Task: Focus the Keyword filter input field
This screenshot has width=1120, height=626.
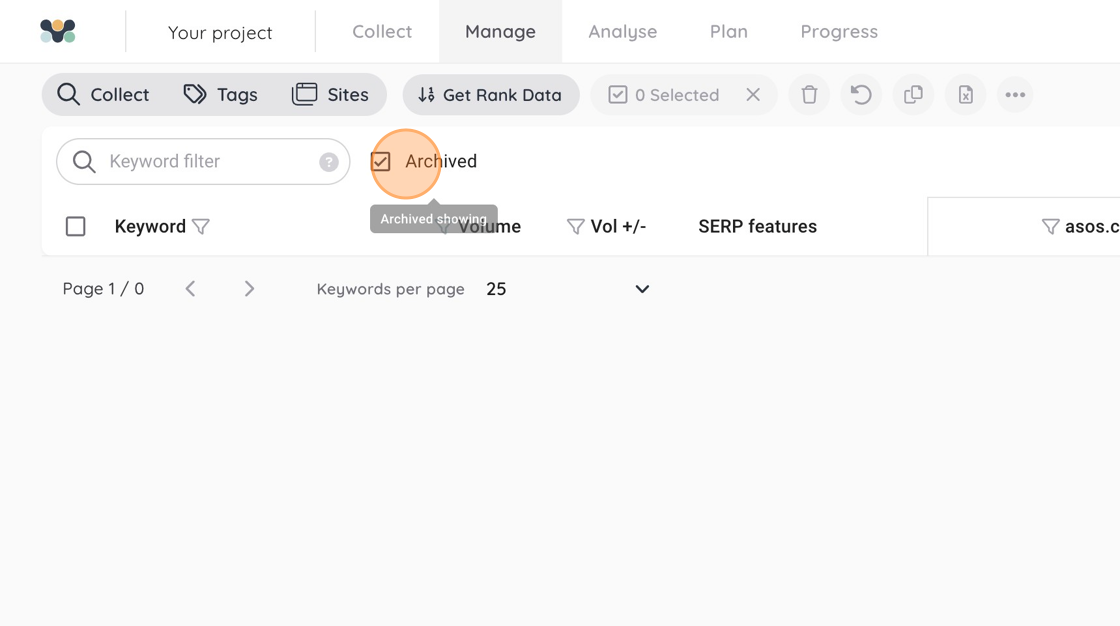Action: [x=203, y=162]
